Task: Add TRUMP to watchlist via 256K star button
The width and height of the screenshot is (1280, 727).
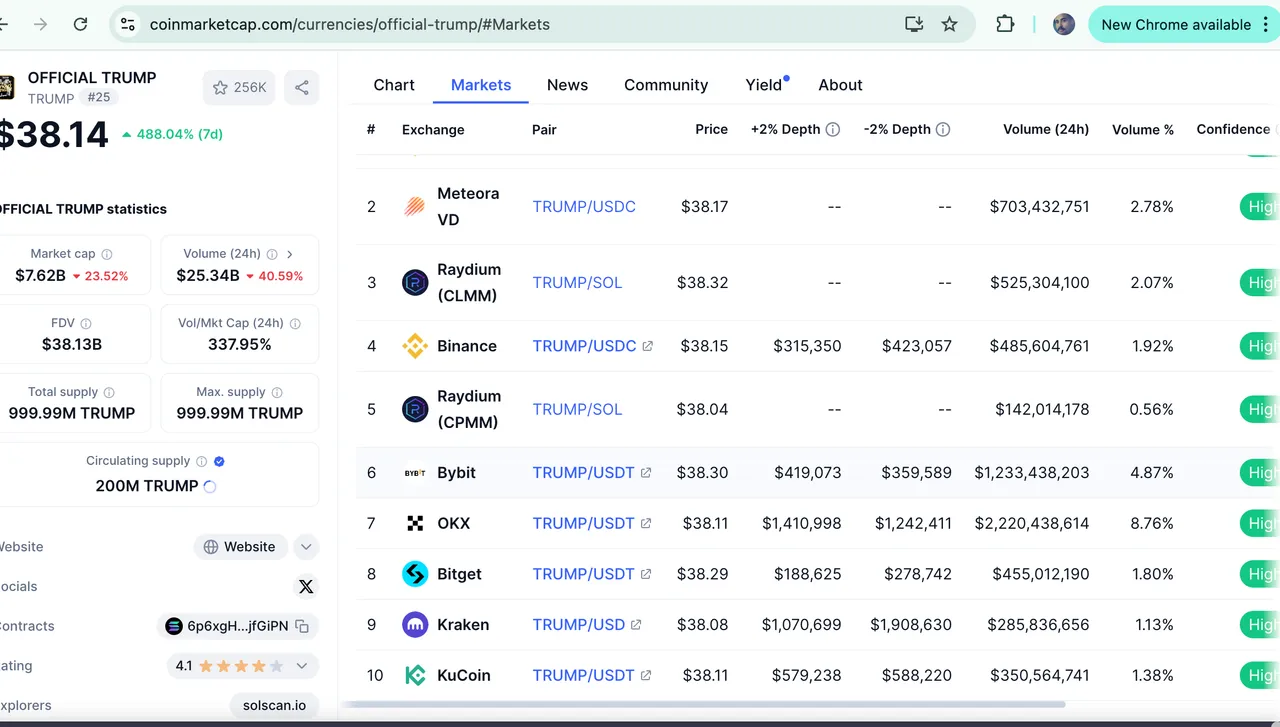Action: tap(240, 87)
